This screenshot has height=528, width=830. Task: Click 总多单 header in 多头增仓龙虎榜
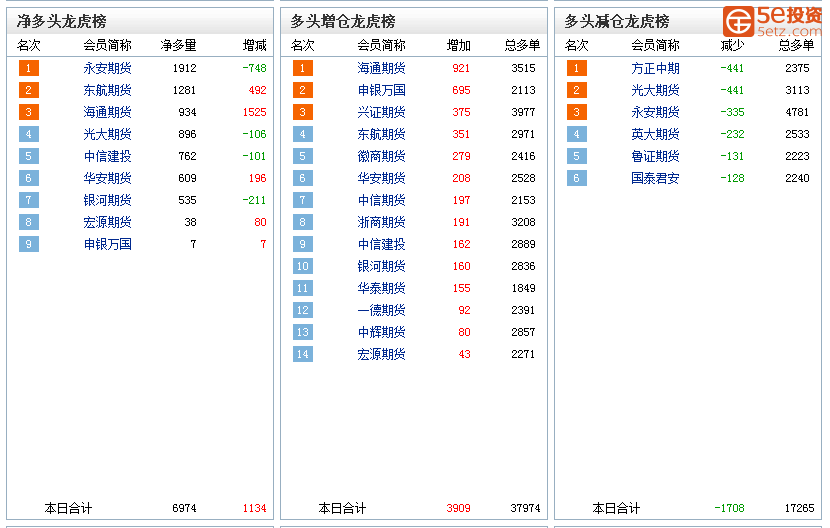(522, 46)
